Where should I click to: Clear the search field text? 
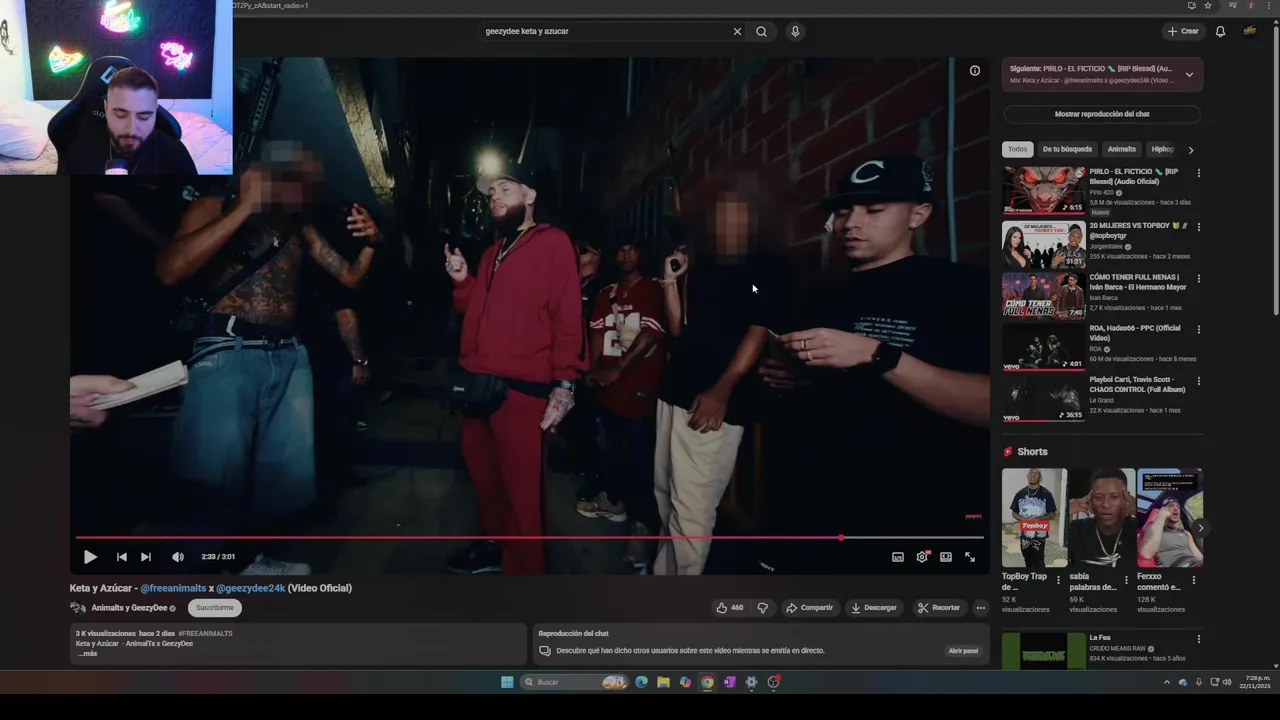737,31
